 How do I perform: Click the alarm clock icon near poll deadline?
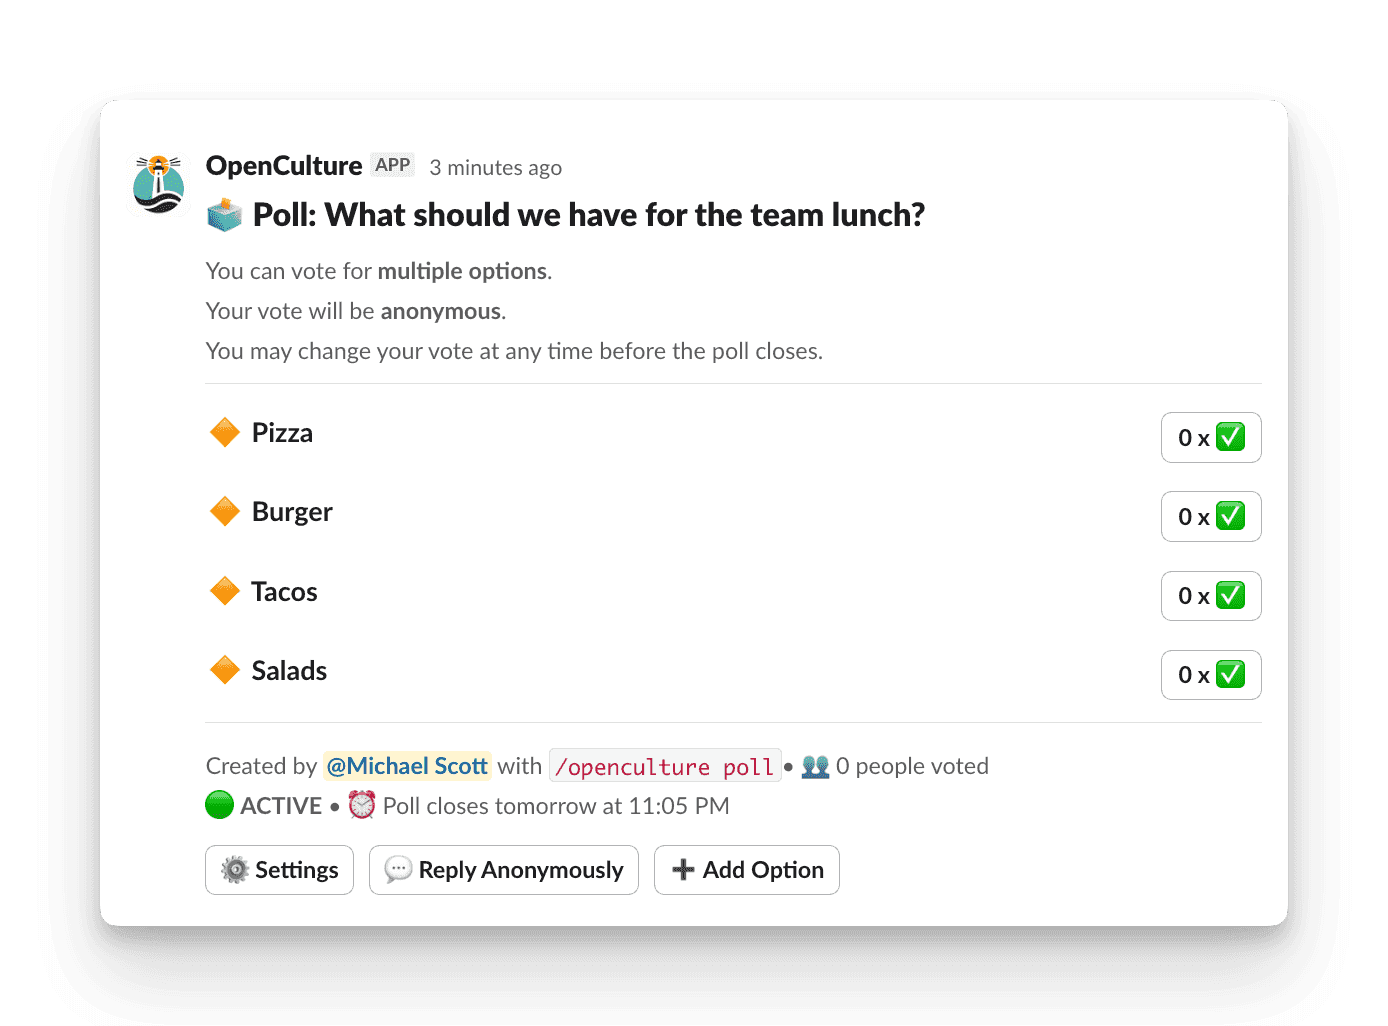pos(361,804)
